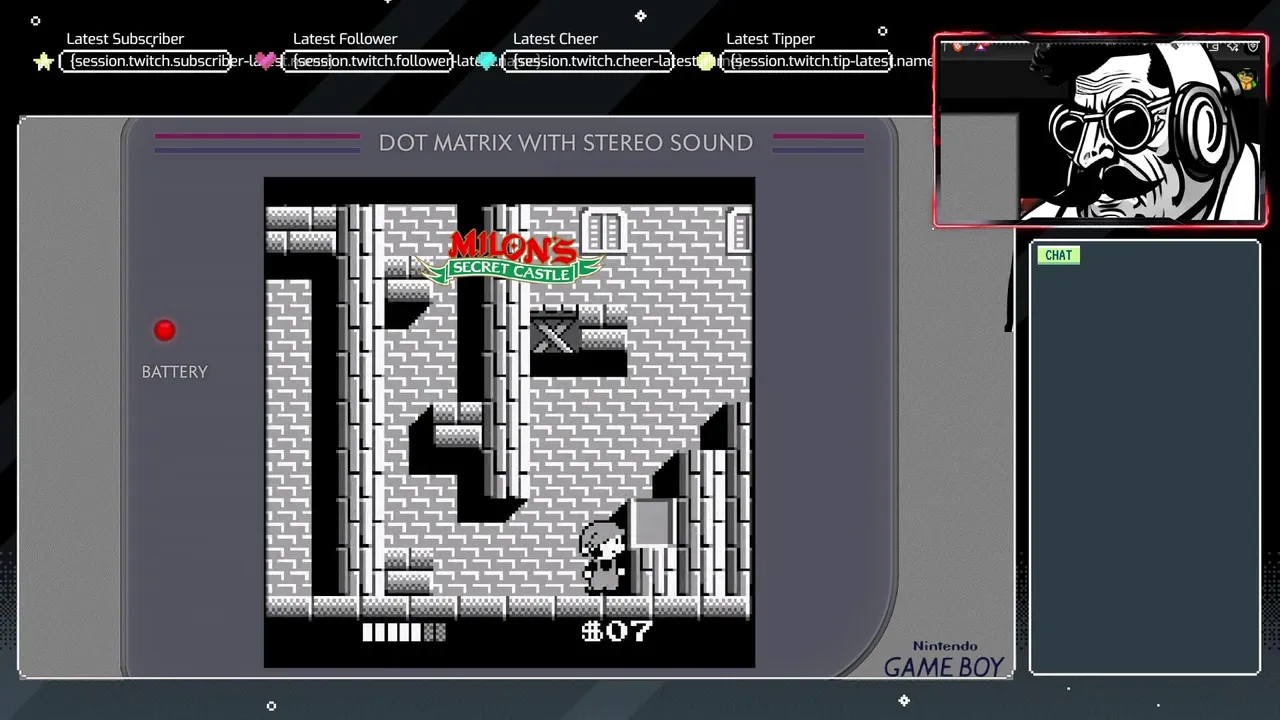Click the shield icon in webcam panel toolbar
Viewport: 1280px width, 720px height.
(1253, 46)
